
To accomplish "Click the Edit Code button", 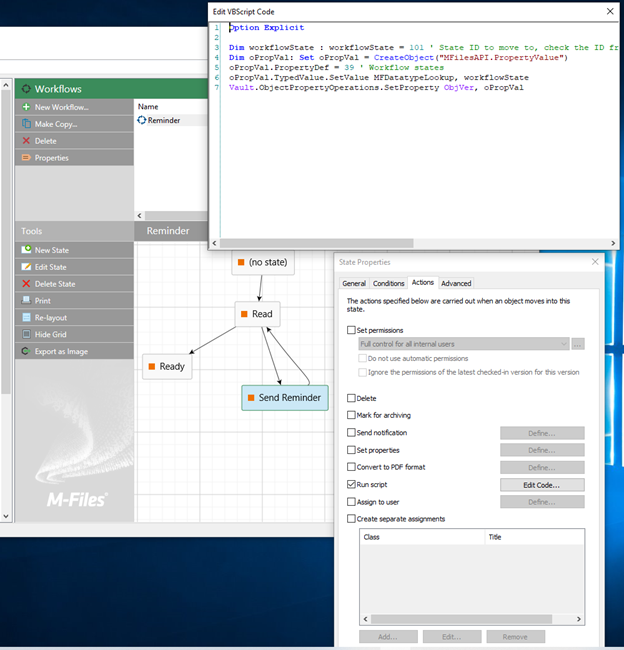I will [x=542, y=485].
